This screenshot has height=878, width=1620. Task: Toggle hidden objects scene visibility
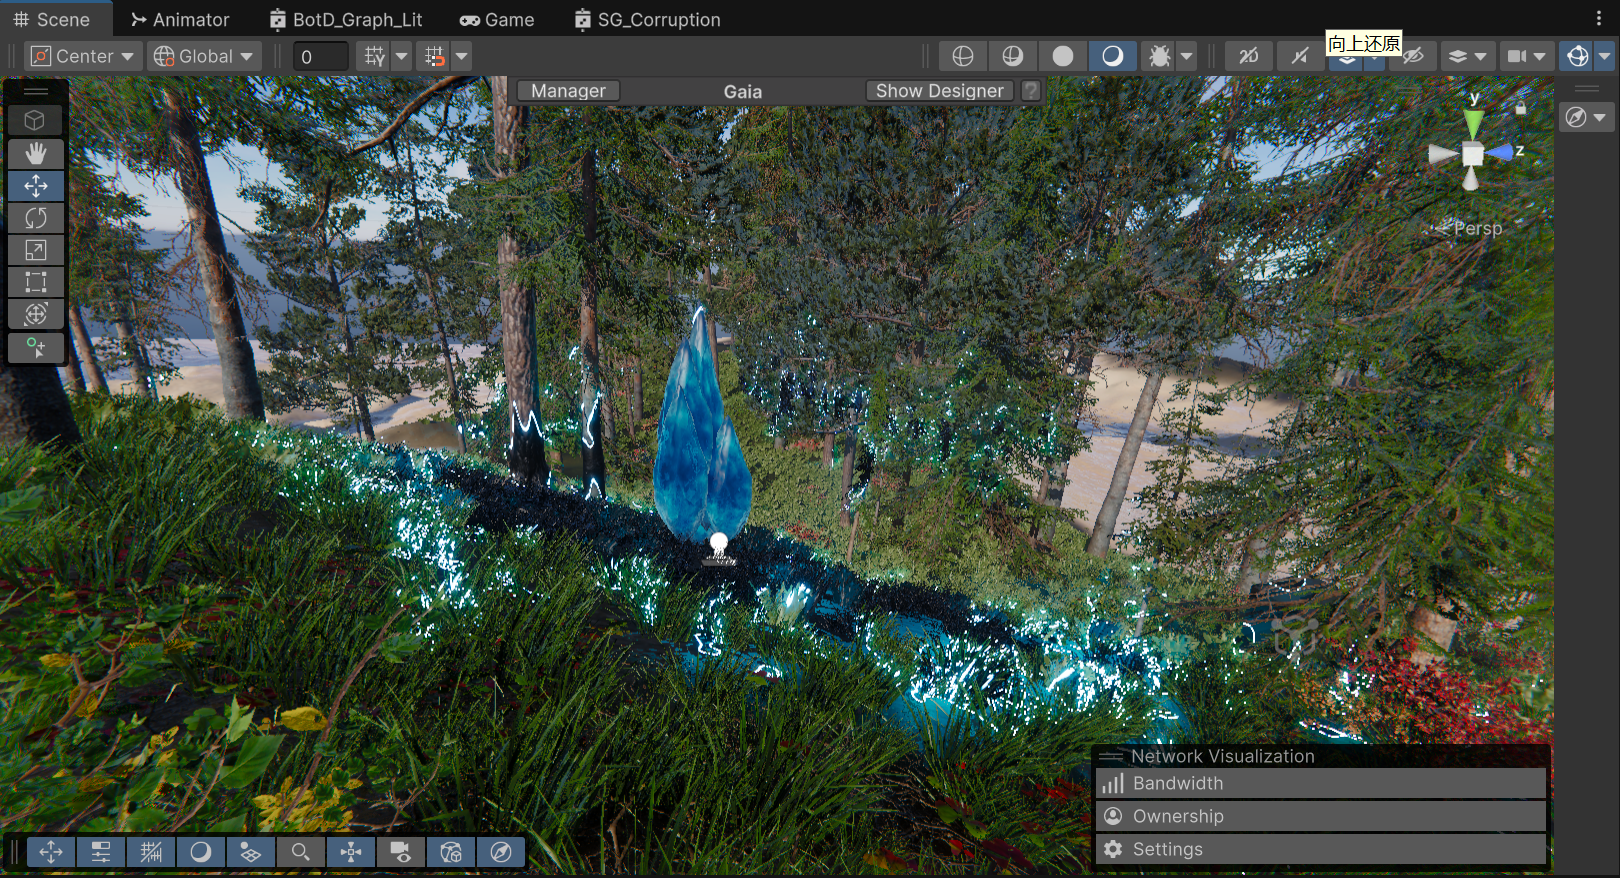tap(1413, 56)
